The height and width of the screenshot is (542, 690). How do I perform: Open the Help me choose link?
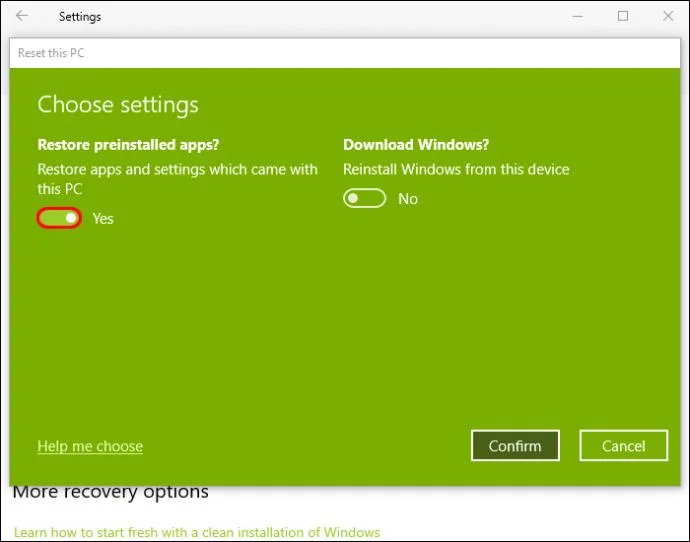90,446
